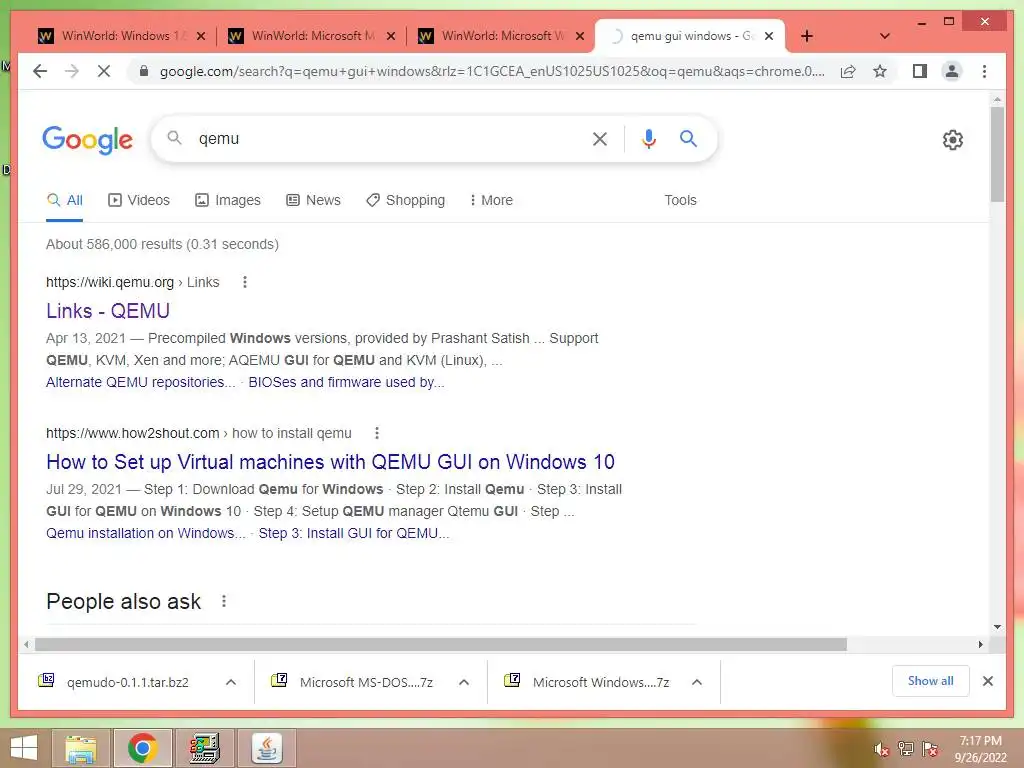
Task: Open How to Set up Virtual machines result
Action: point(330,462)
